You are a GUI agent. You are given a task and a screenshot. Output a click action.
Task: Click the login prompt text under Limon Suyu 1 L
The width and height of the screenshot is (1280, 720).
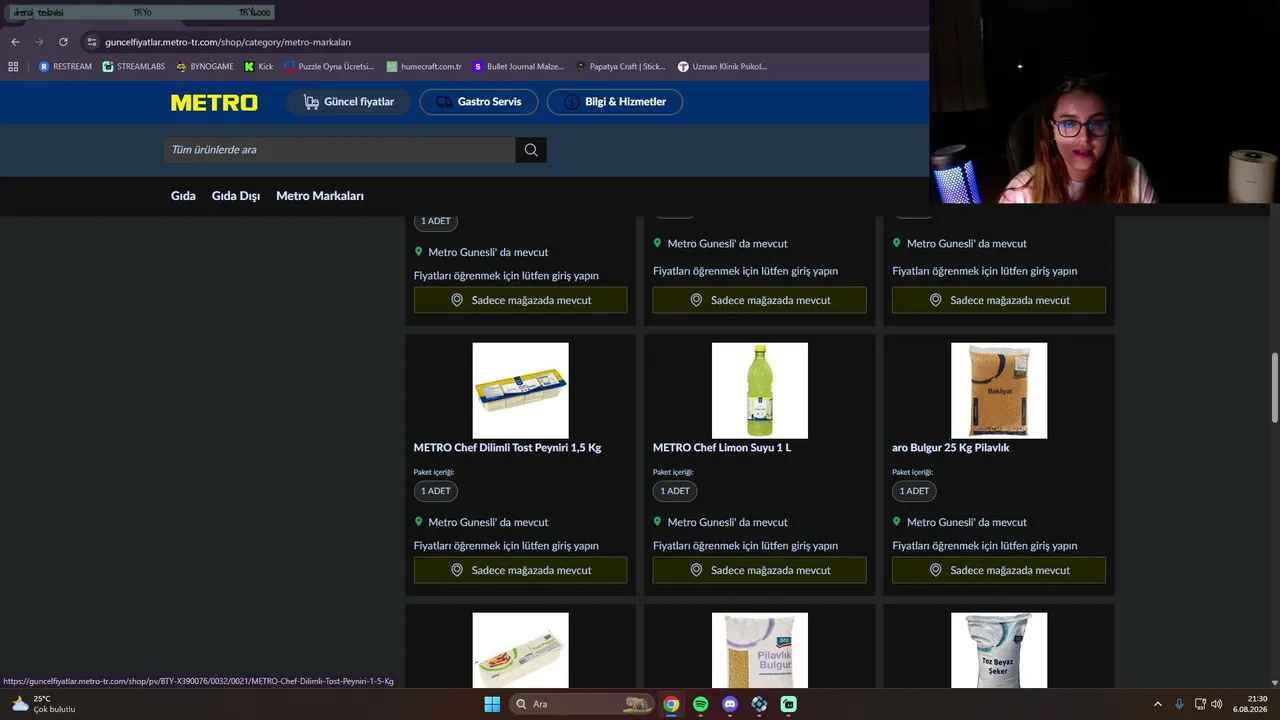click(745, 546)
